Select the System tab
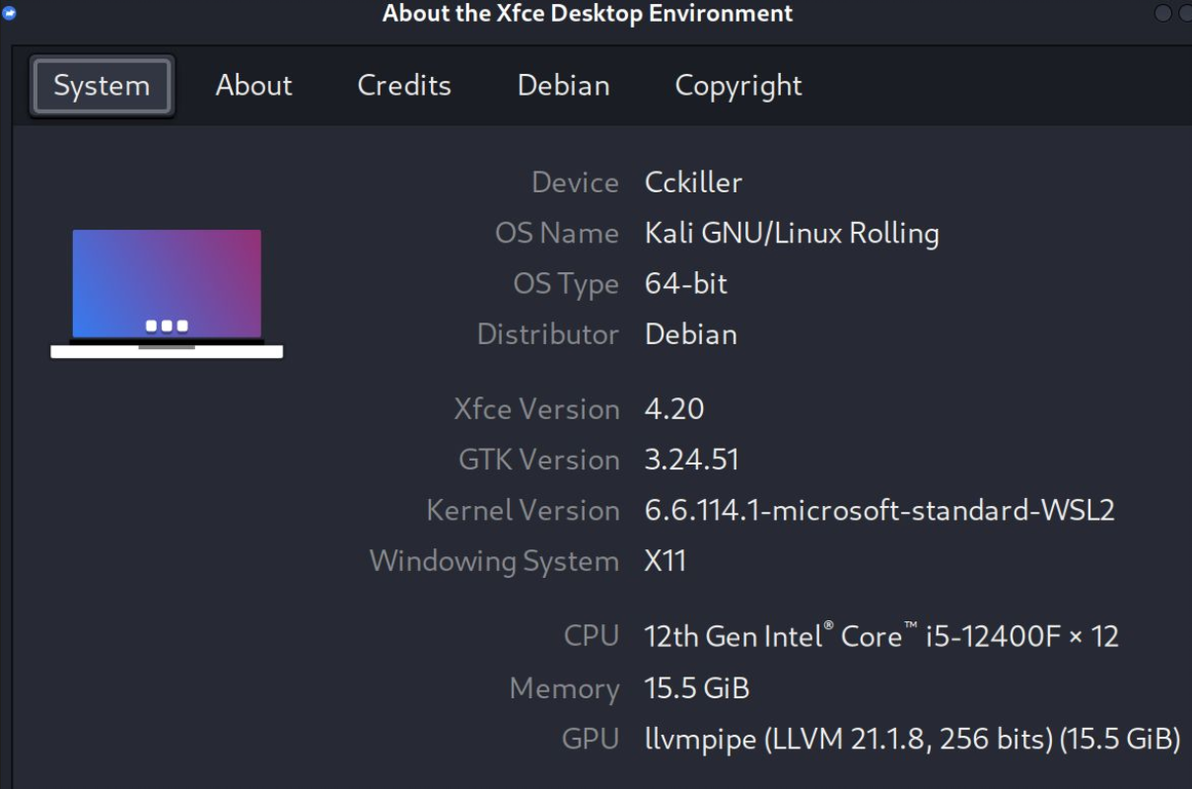The height and width of the screenshot is (789, 1192). (x=102, y=85)
